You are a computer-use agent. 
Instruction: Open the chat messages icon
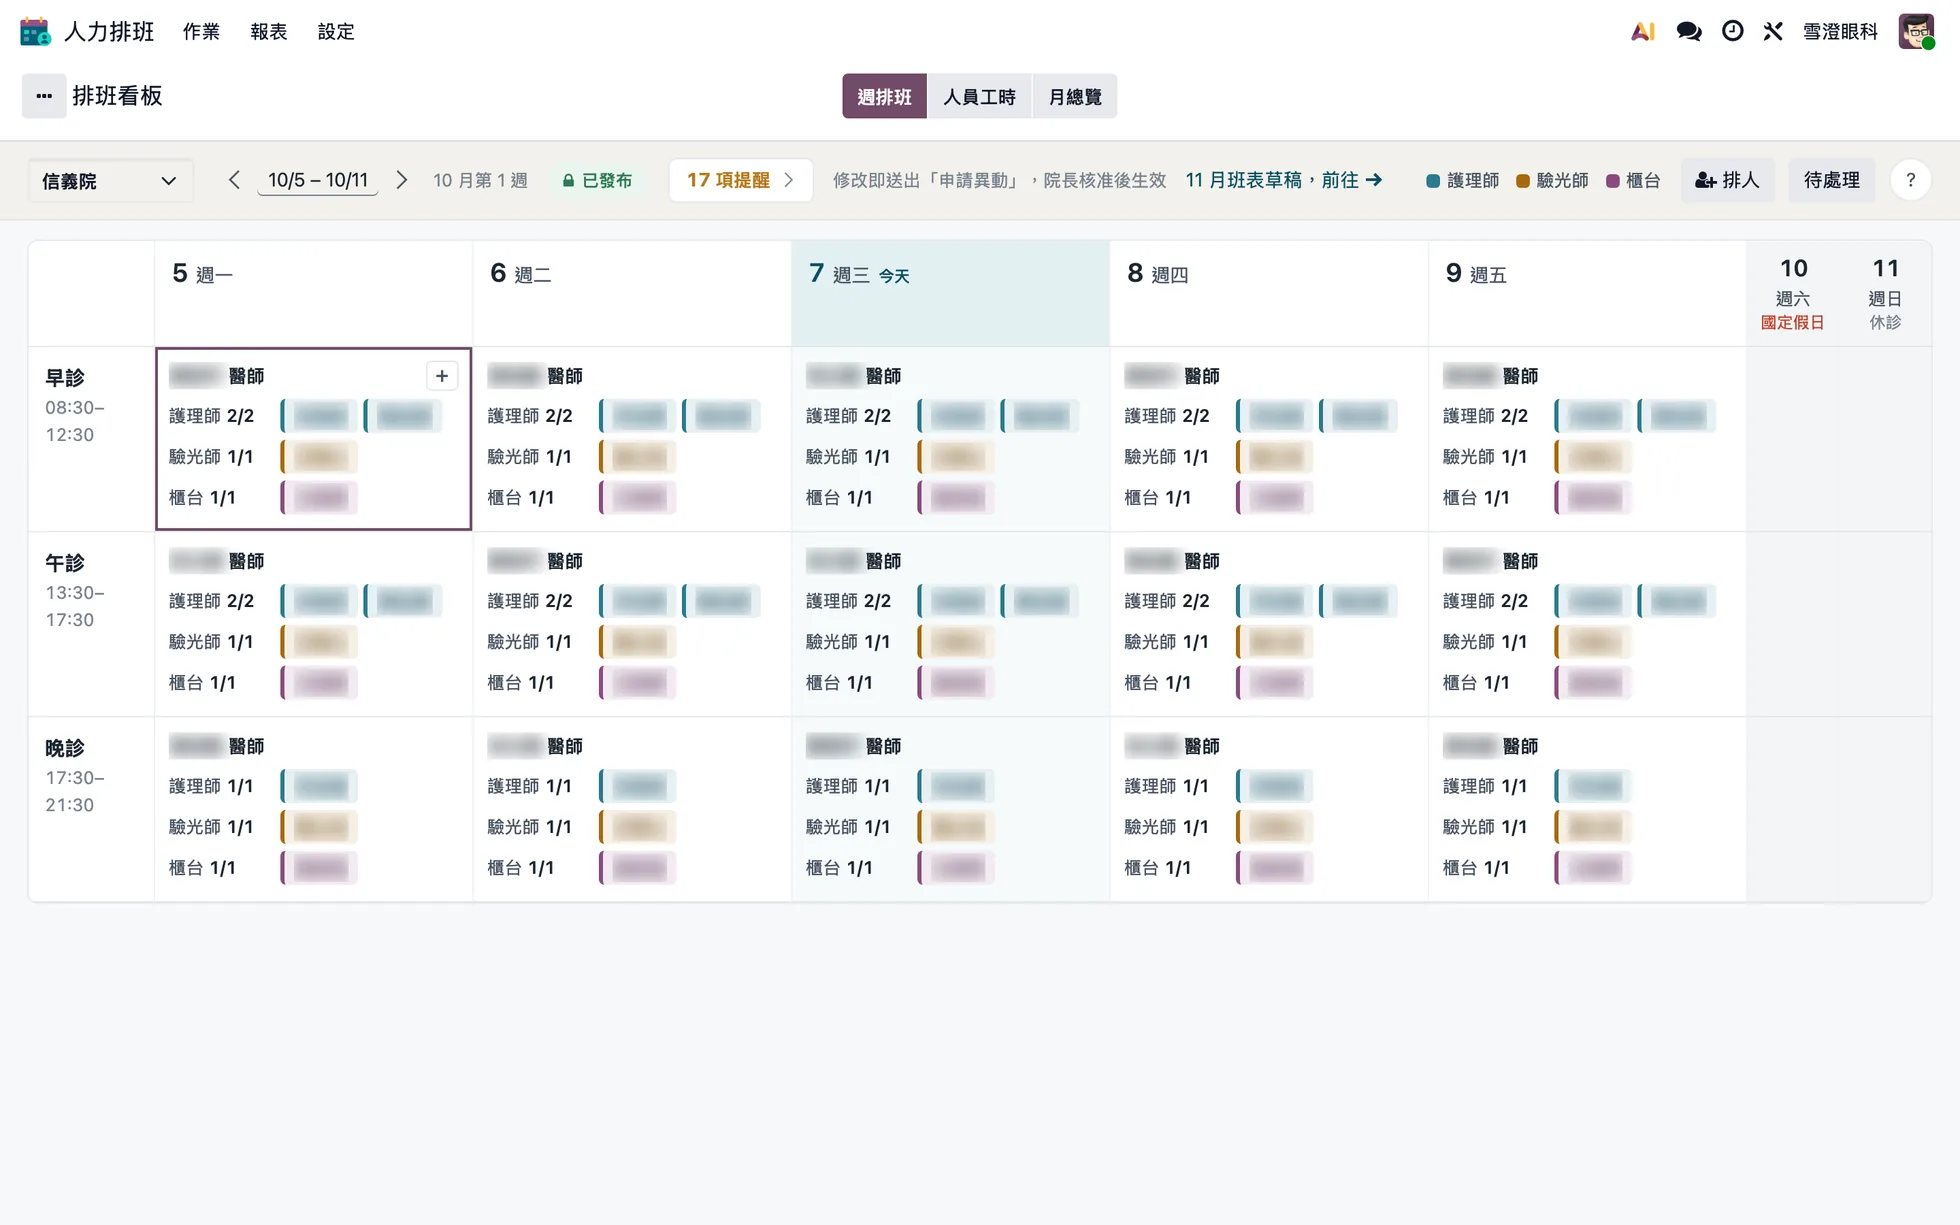click(x=1689, y=31)
